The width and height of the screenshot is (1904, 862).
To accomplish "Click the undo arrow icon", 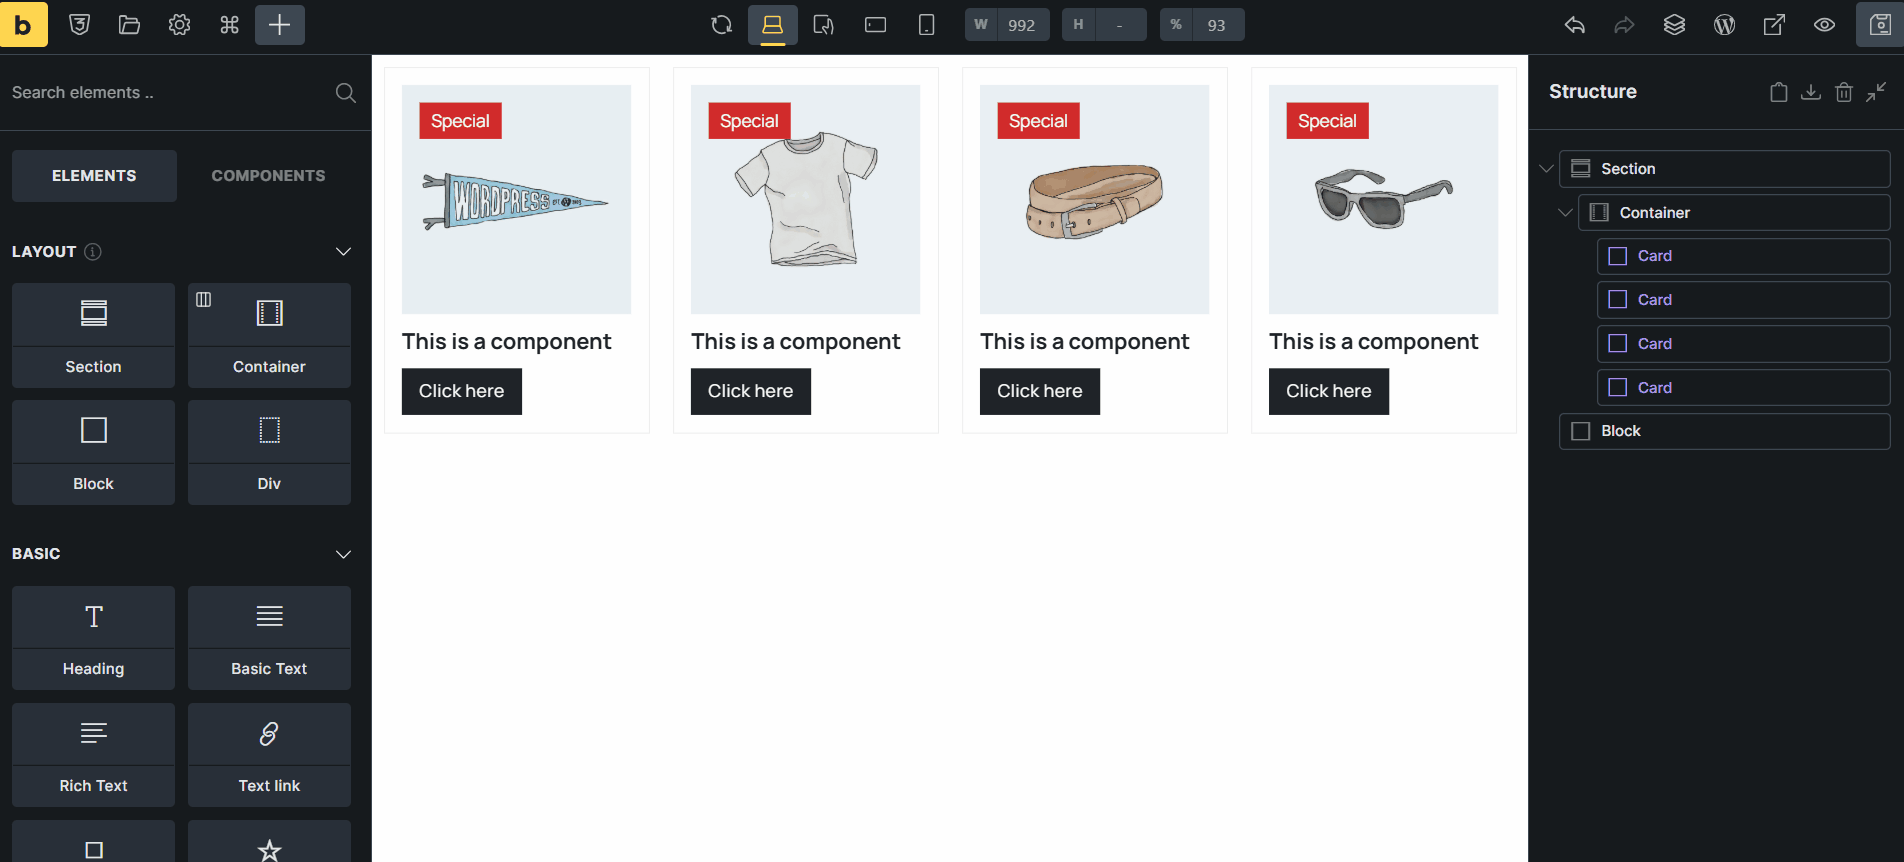I will 1575,25.
